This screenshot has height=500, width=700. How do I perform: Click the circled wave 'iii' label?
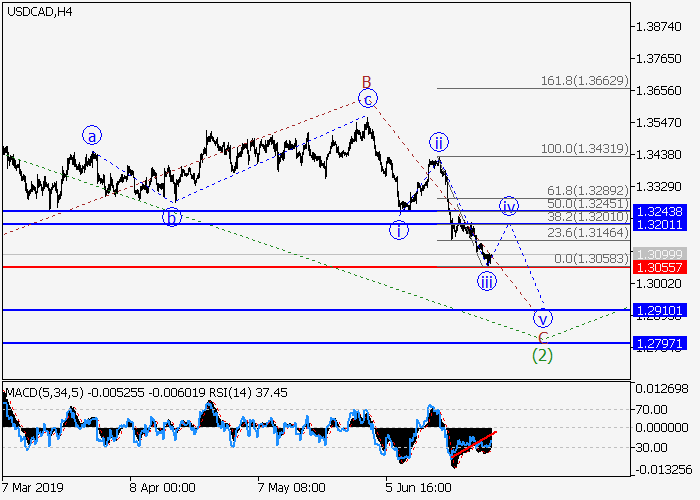[487, 281]
